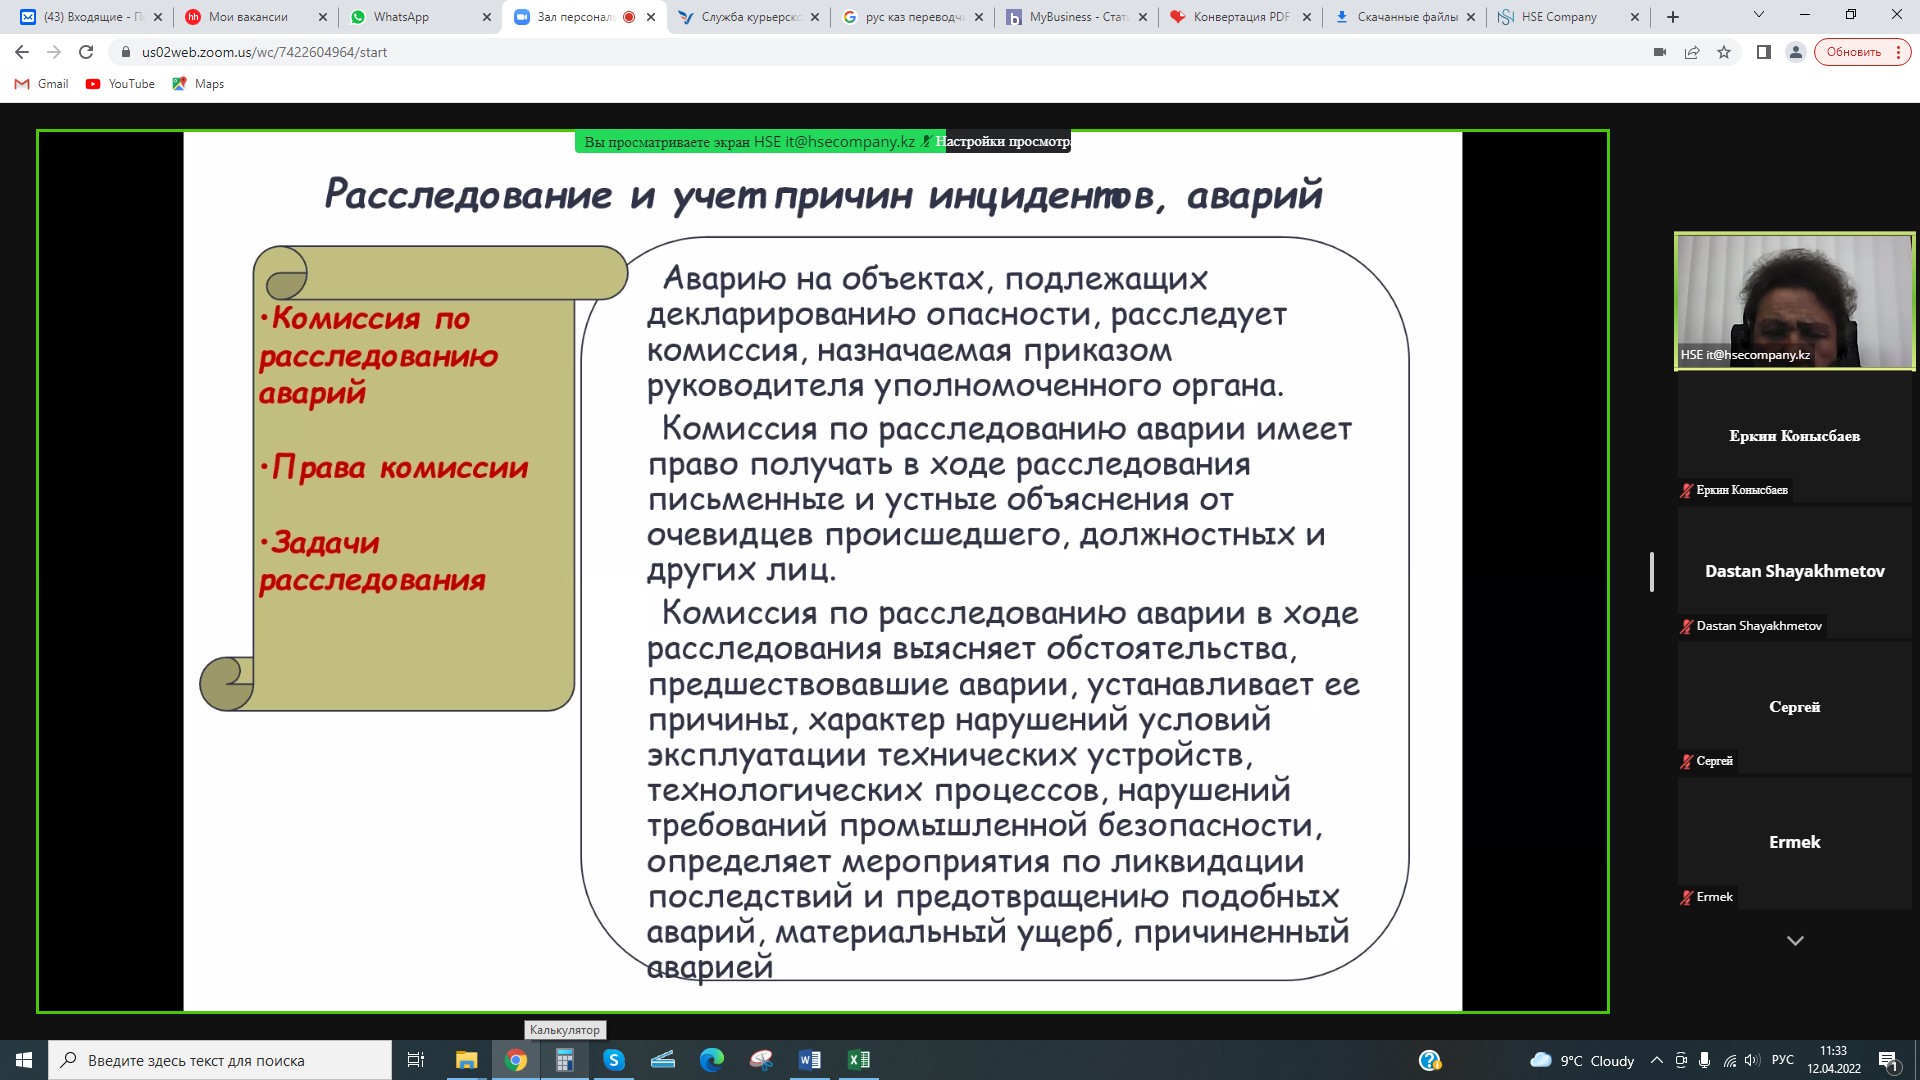
Task: Open Windows Start menu
Action: point(24,1060)
